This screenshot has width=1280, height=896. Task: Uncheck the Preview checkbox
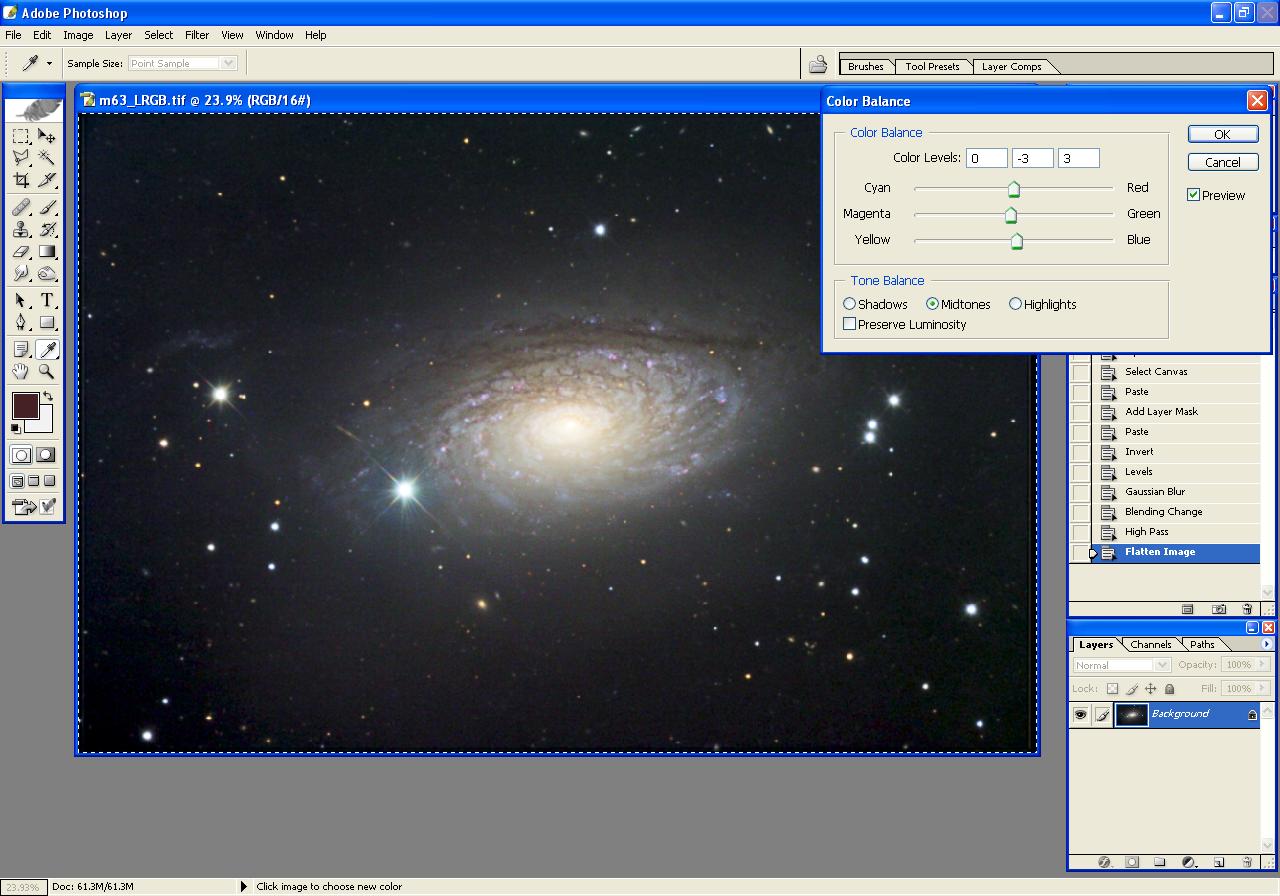[1193, 195]
